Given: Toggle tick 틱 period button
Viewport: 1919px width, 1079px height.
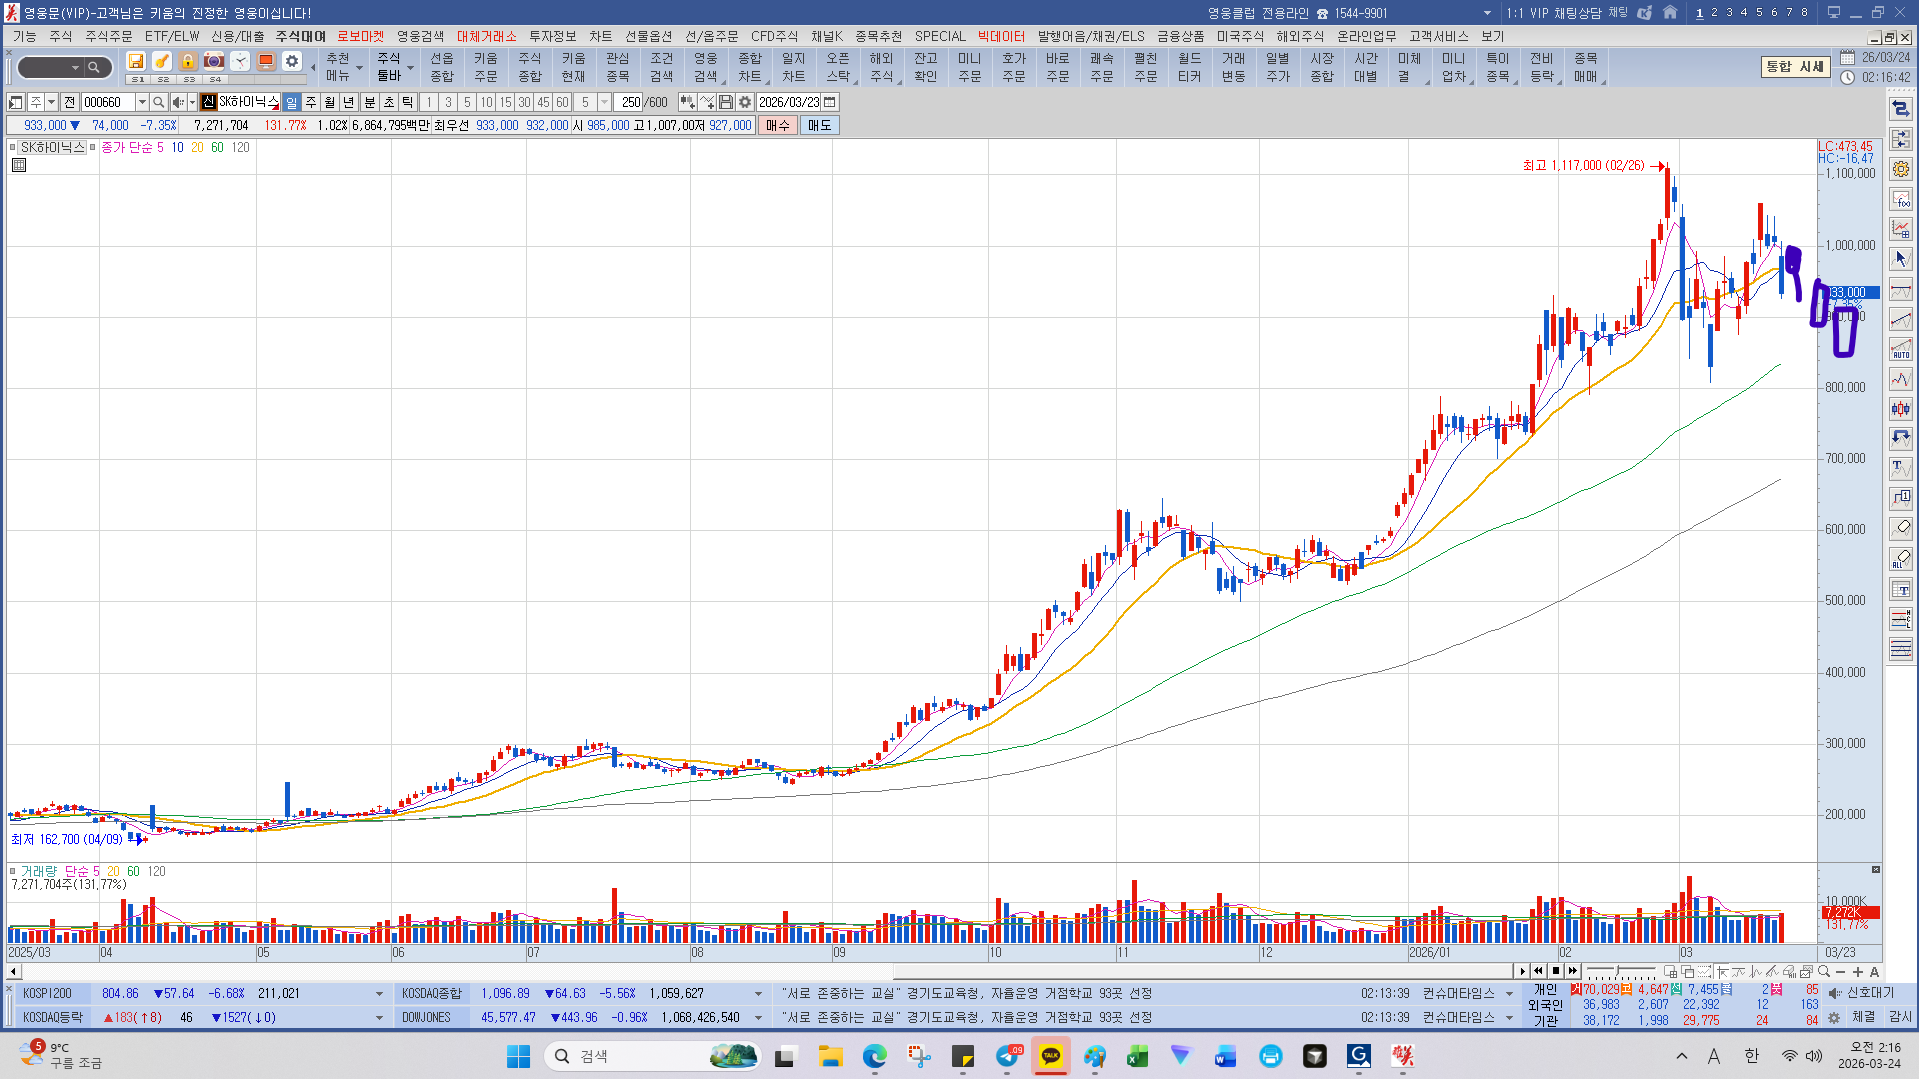Looking at the screenshot, I should tap(408, 102).
